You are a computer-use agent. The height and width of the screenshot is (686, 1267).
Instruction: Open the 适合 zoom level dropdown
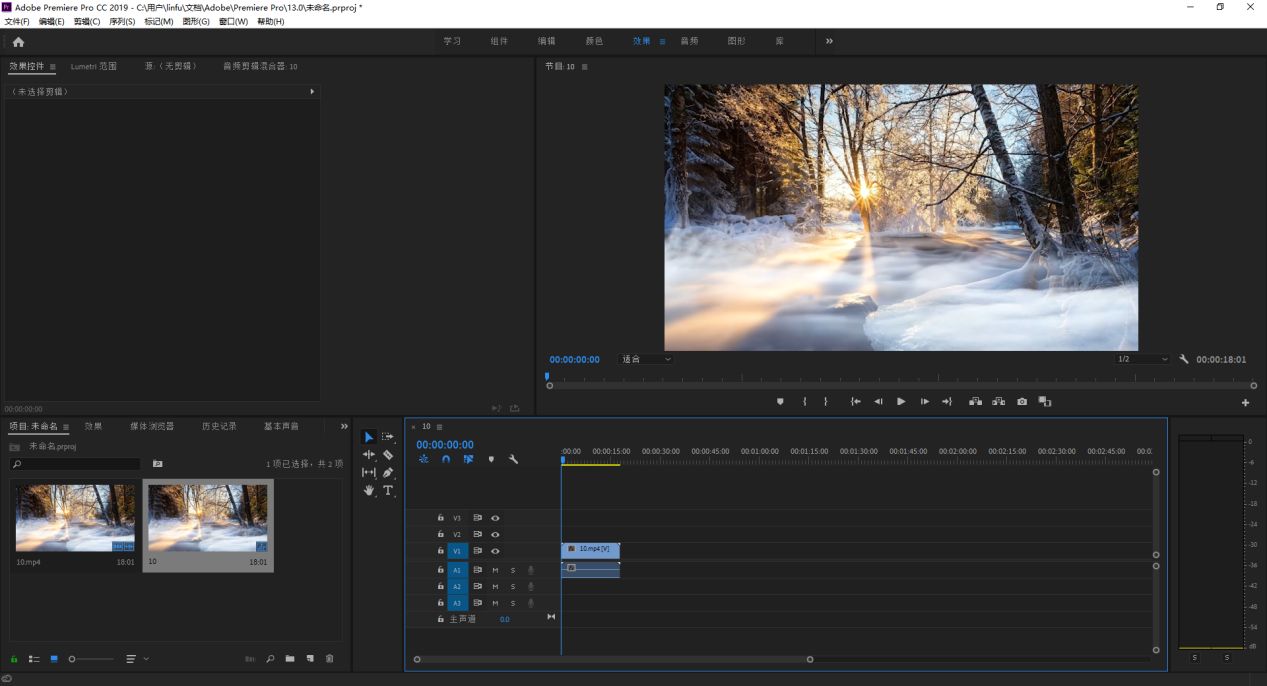point(646,359)
